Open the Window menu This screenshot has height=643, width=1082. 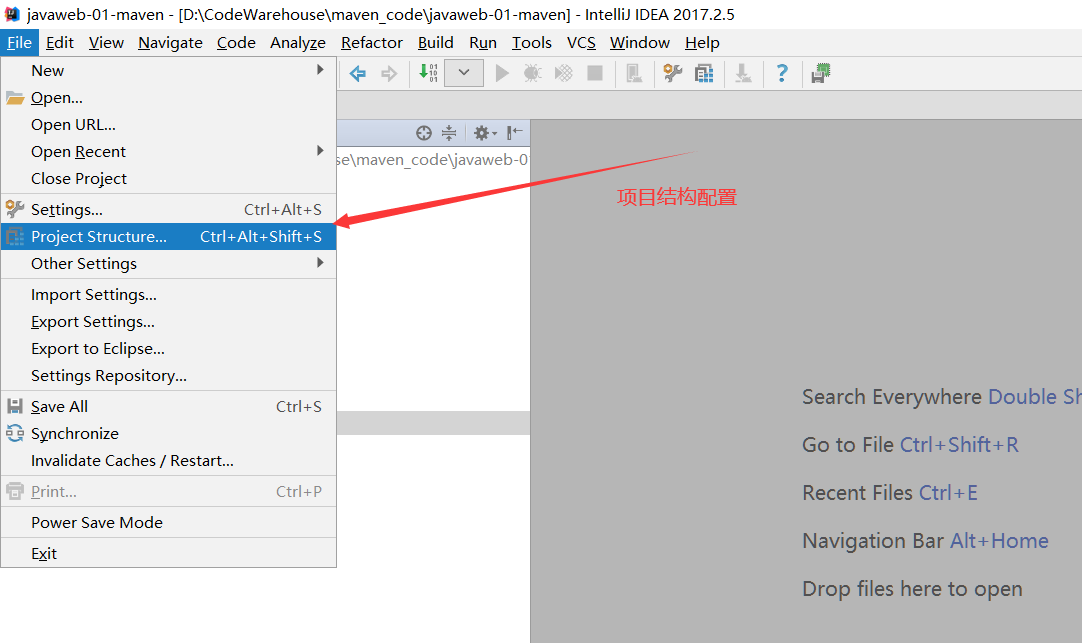640,43
